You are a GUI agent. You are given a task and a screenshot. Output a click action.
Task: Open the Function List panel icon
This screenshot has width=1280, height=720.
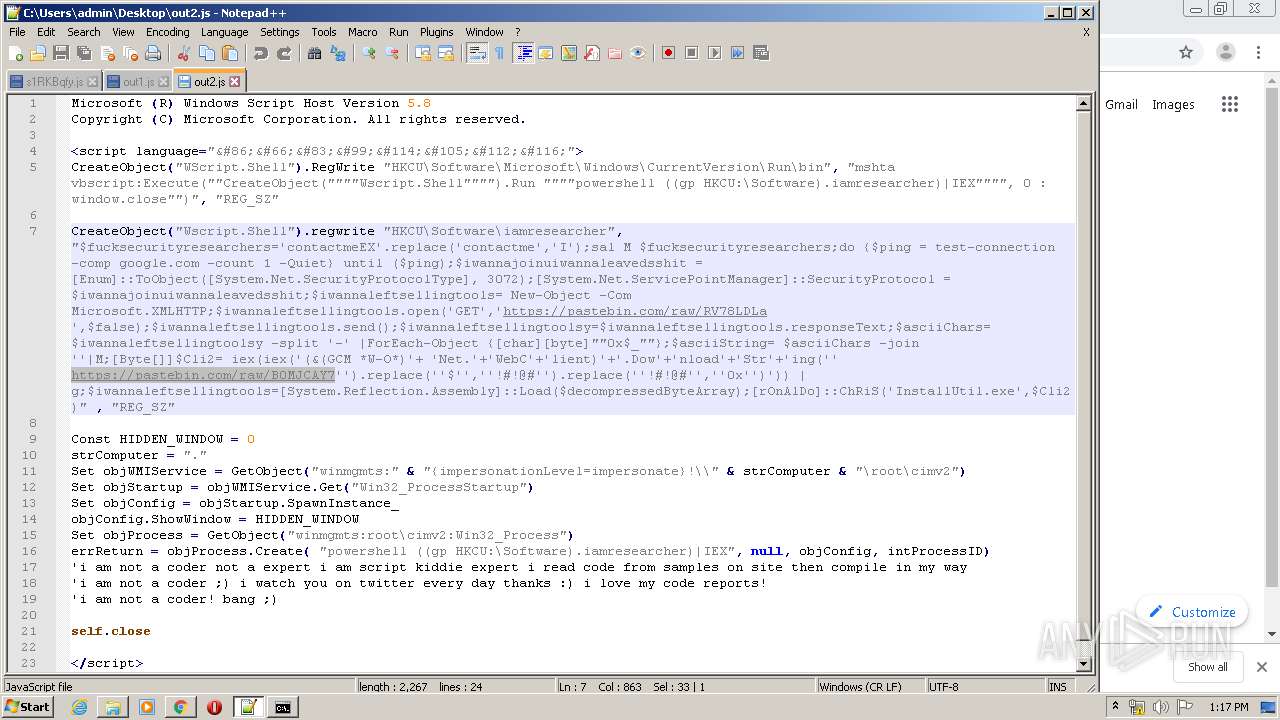click(592, 53)
